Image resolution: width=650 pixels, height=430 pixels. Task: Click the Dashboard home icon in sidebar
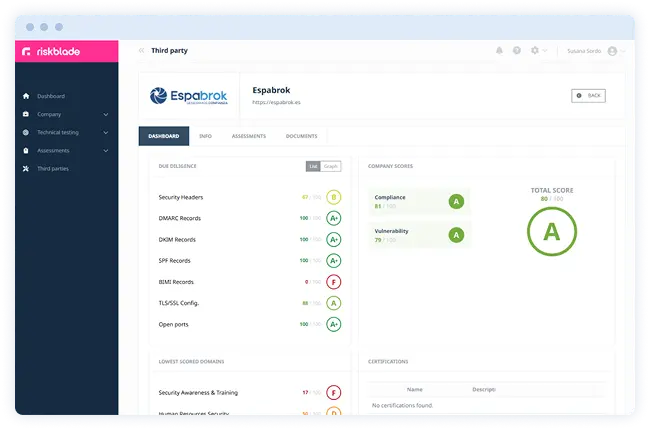26,96
